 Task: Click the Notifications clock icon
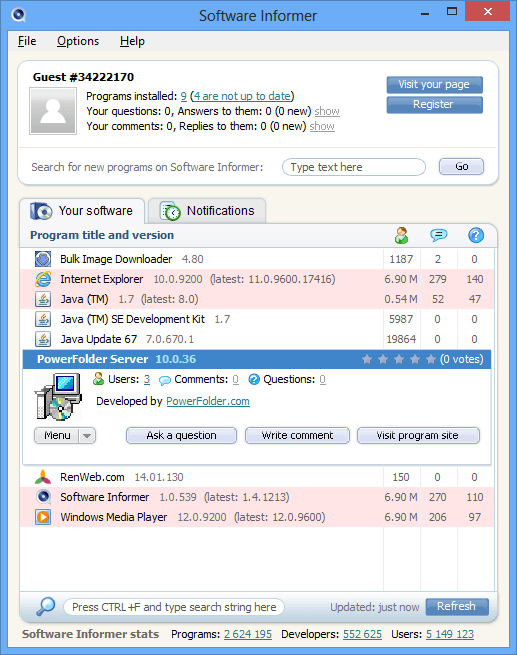(x=170, y=211)
